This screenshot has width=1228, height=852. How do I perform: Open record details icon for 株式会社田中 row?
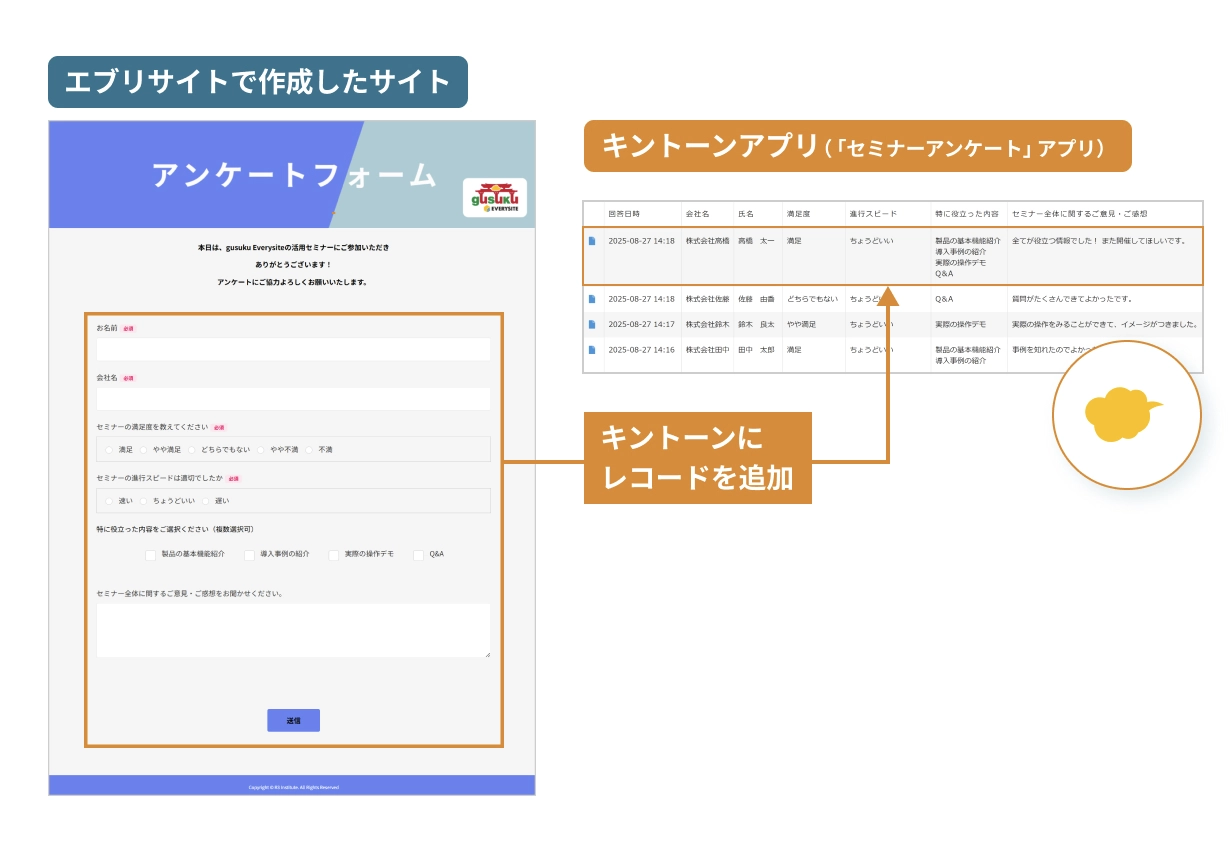[592, 350]
